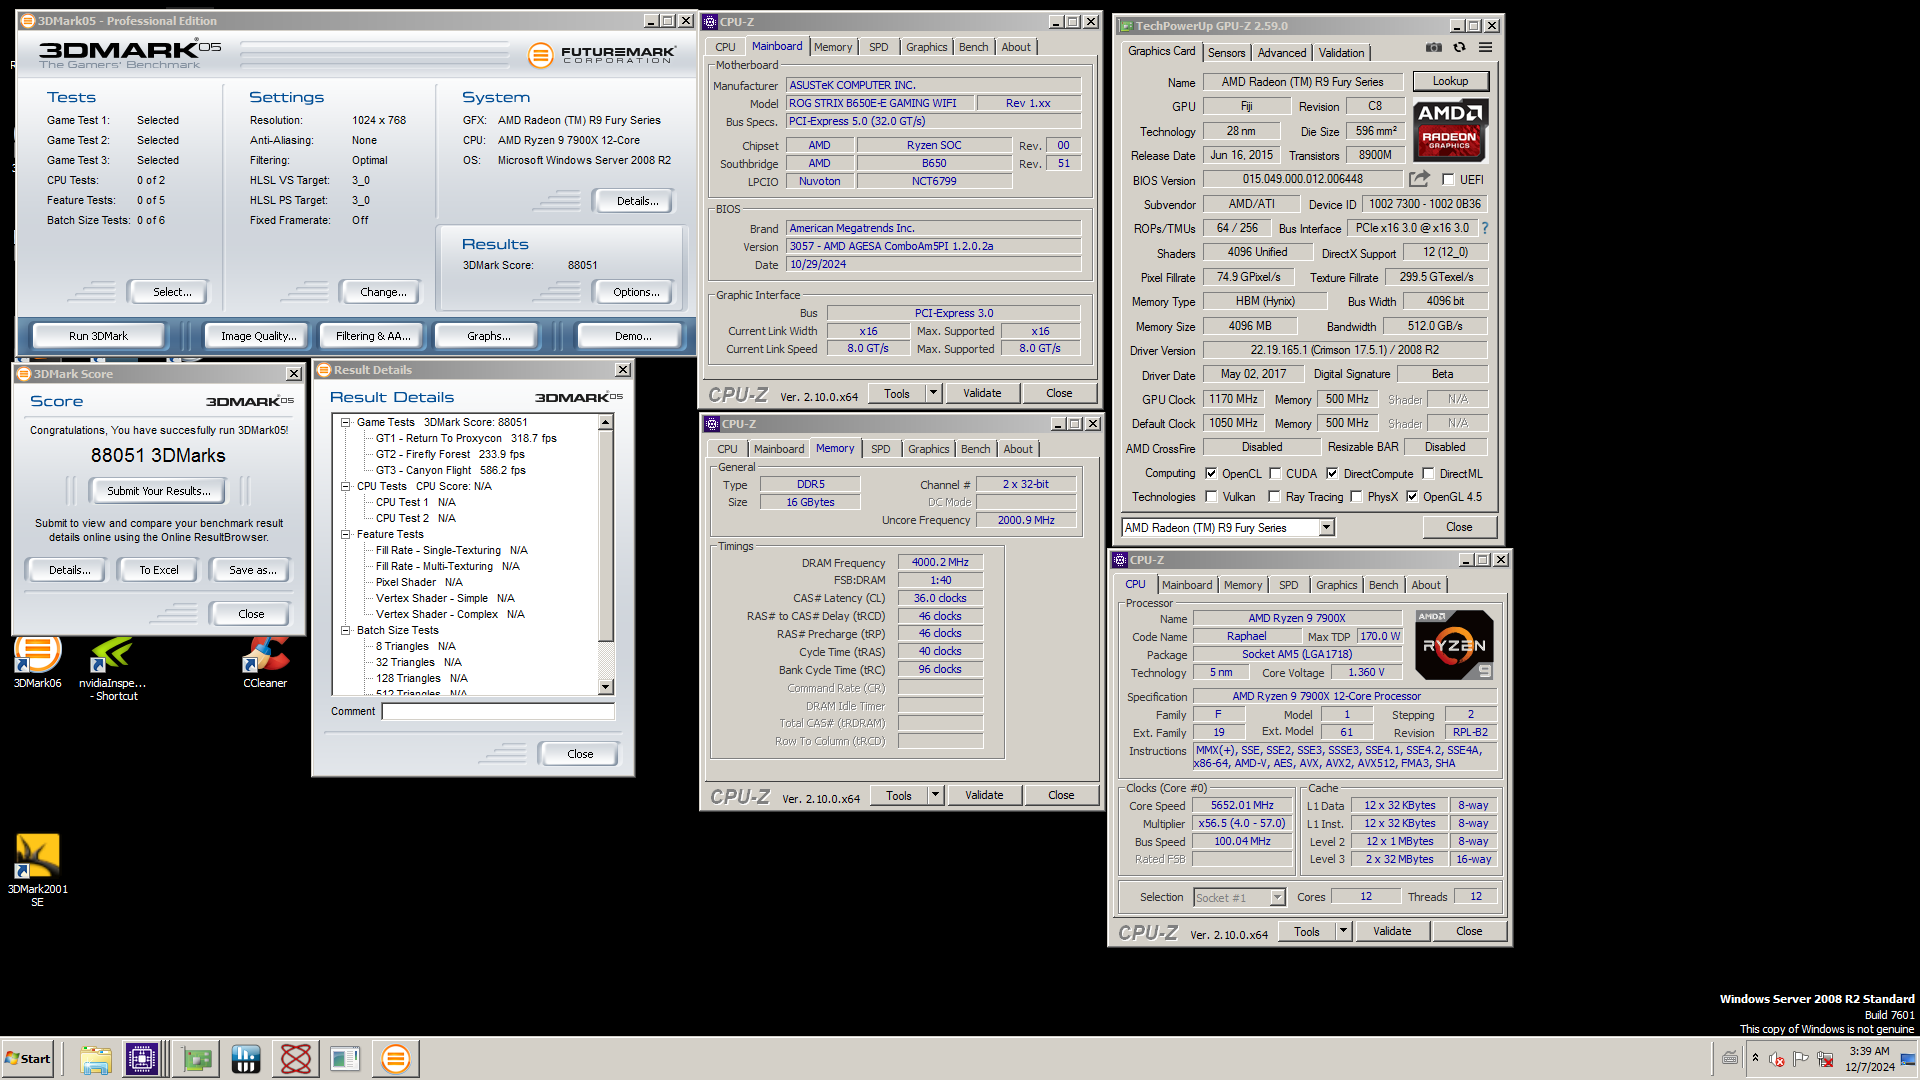Click the HWiNFO-style blue bars taskbar icon
Screen dimensions: 1920x1080
(x=246, y=1058)
